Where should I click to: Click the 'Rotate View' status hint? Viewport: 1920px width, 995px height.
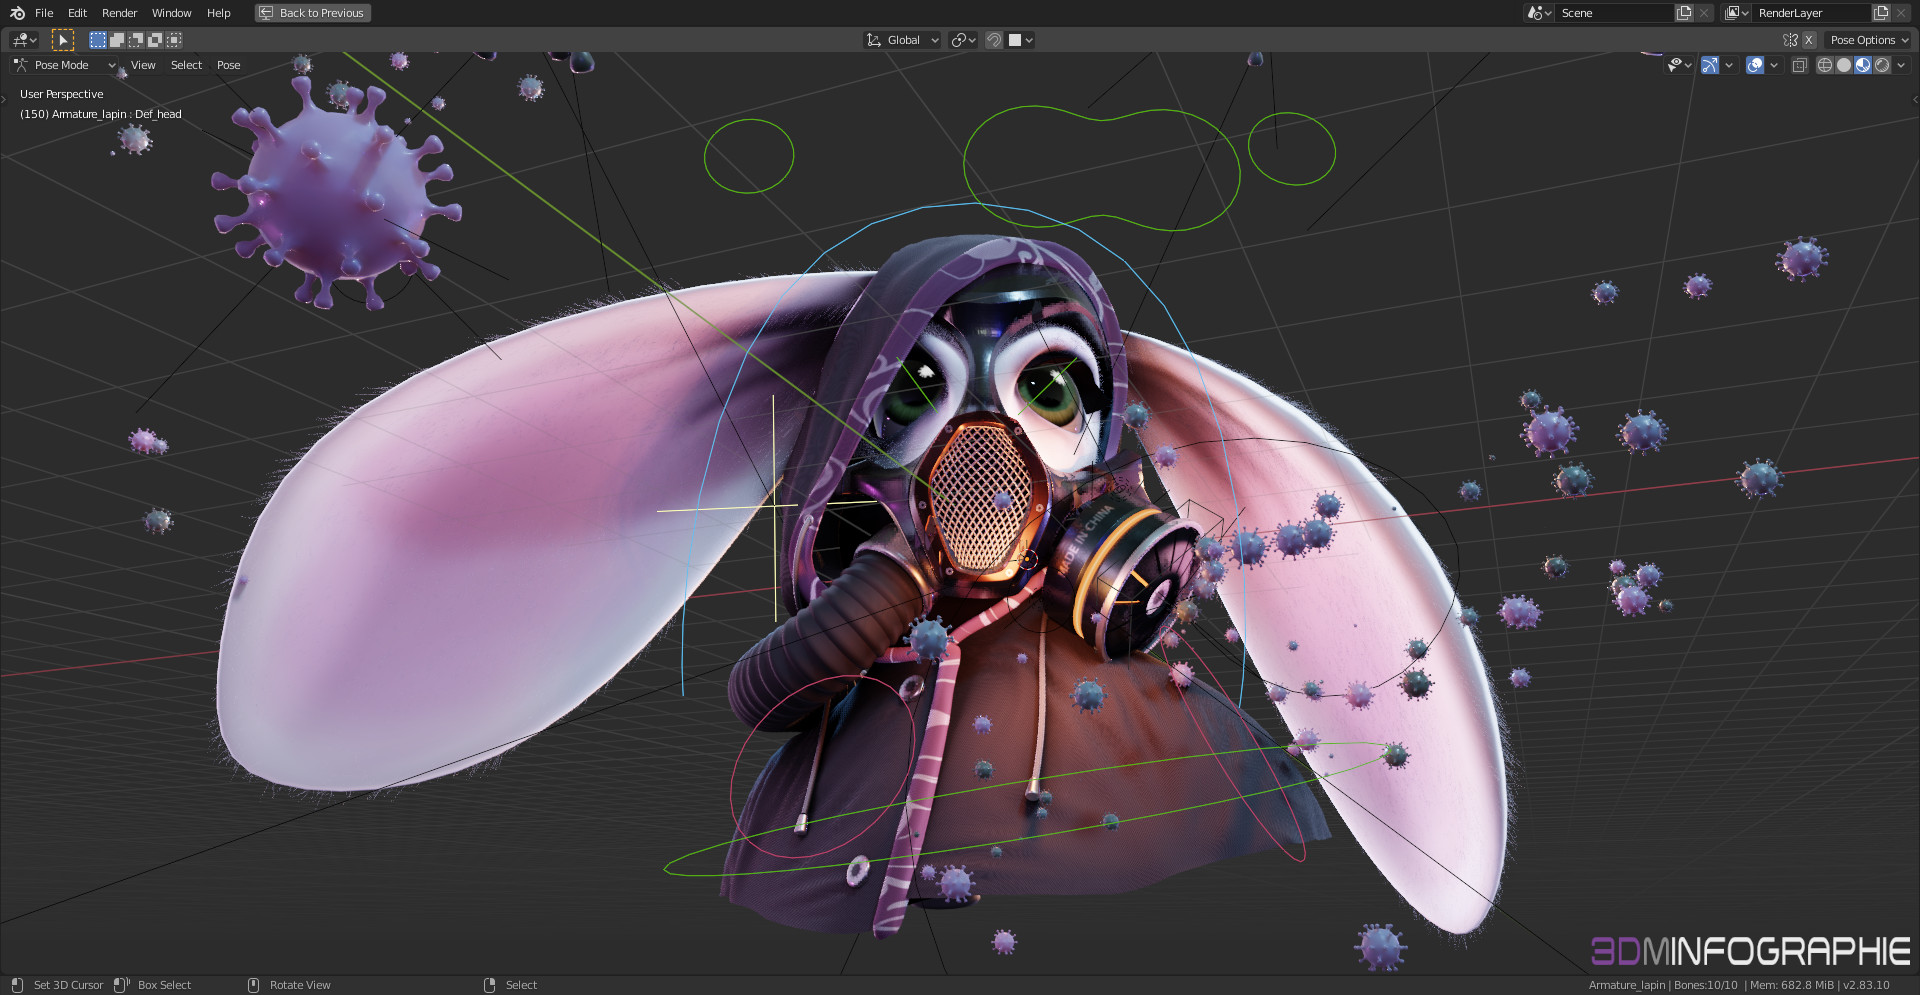pyautogui.click(x=300, y=985)
